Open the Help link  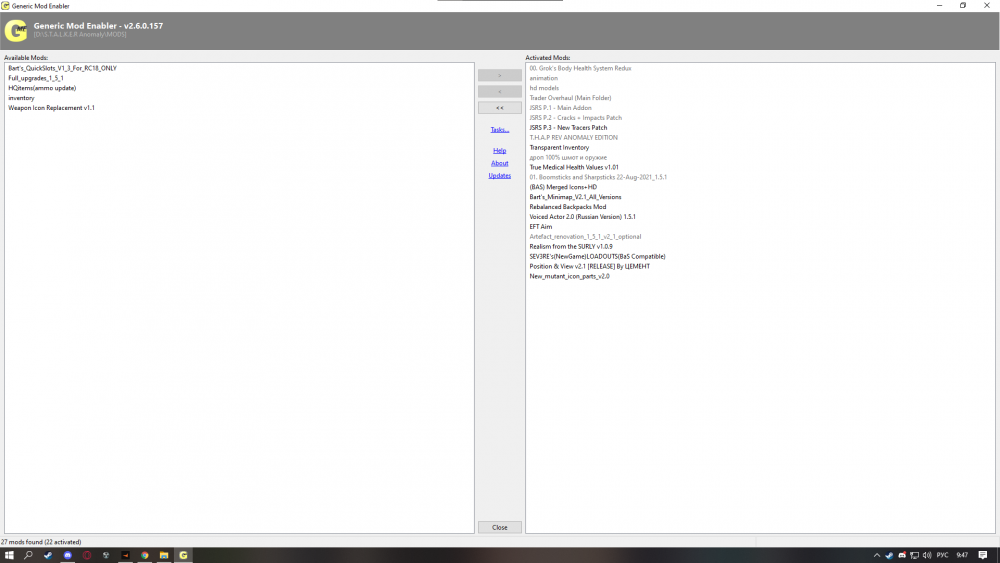coord(499,150)
